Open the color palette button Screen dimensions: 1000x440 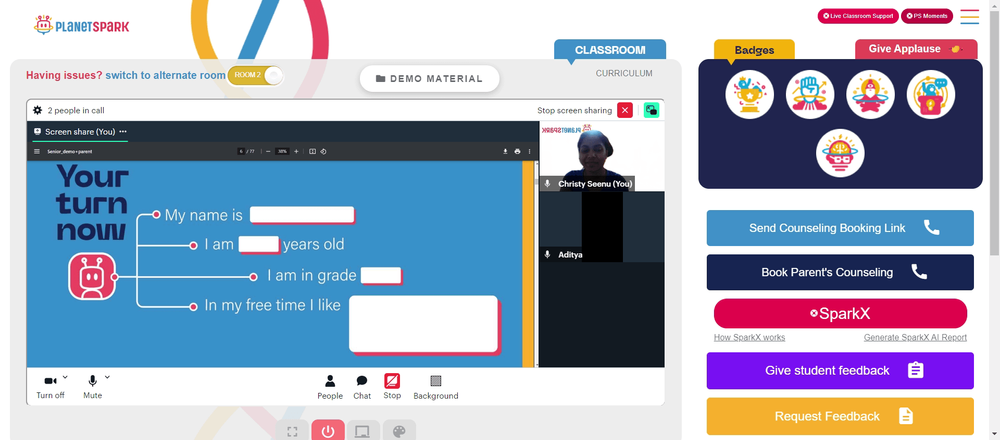pyautogui.click(x=399, y=430)
